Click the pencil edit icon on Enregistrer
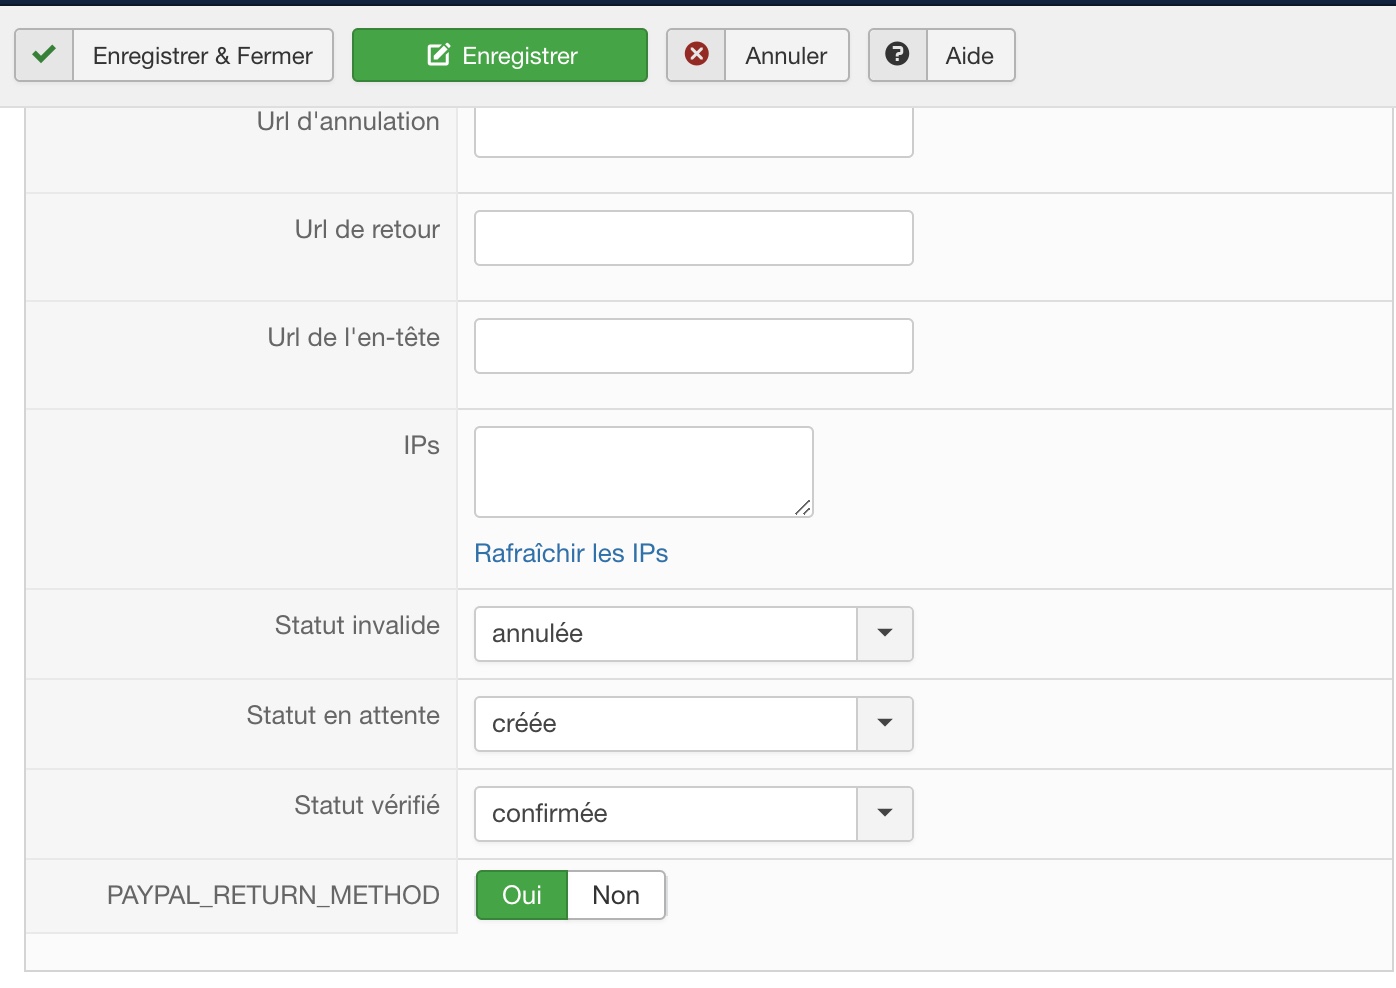The width and height of the screenshot is (1396, 988). coord(438,55)
